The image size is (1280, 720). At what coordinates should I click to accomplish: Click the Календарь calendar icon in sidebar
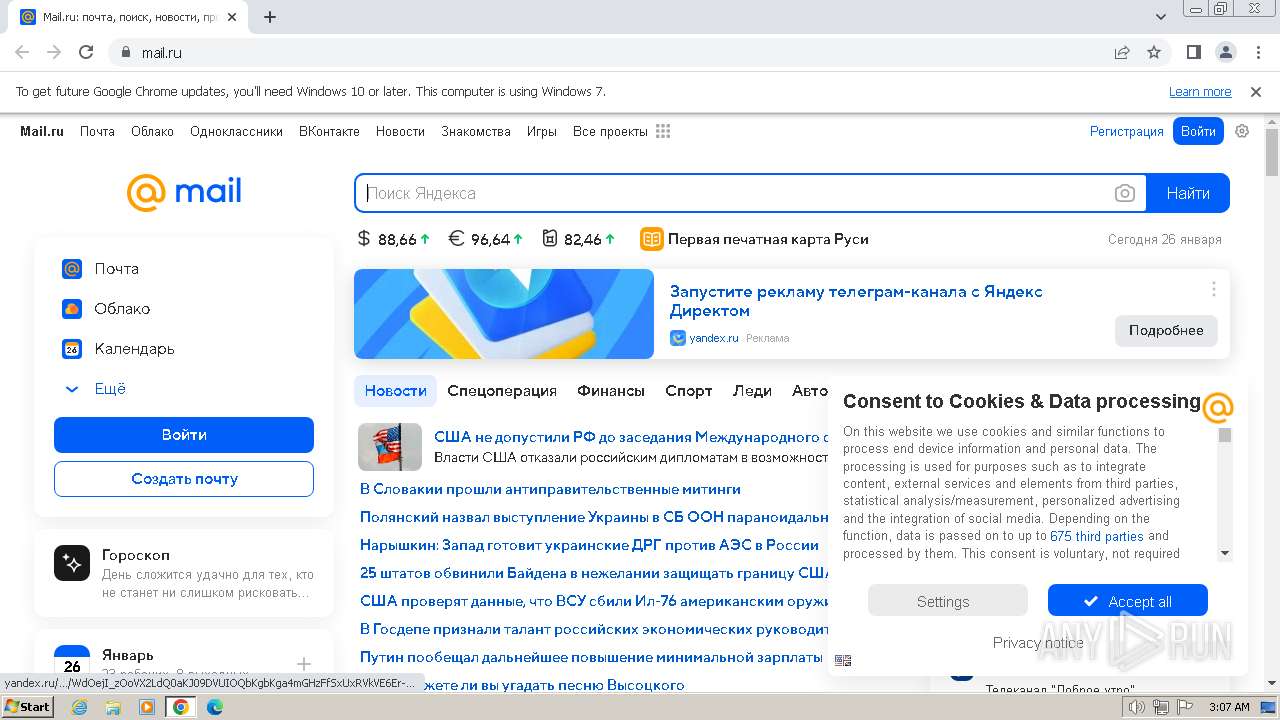click(72, 348)
